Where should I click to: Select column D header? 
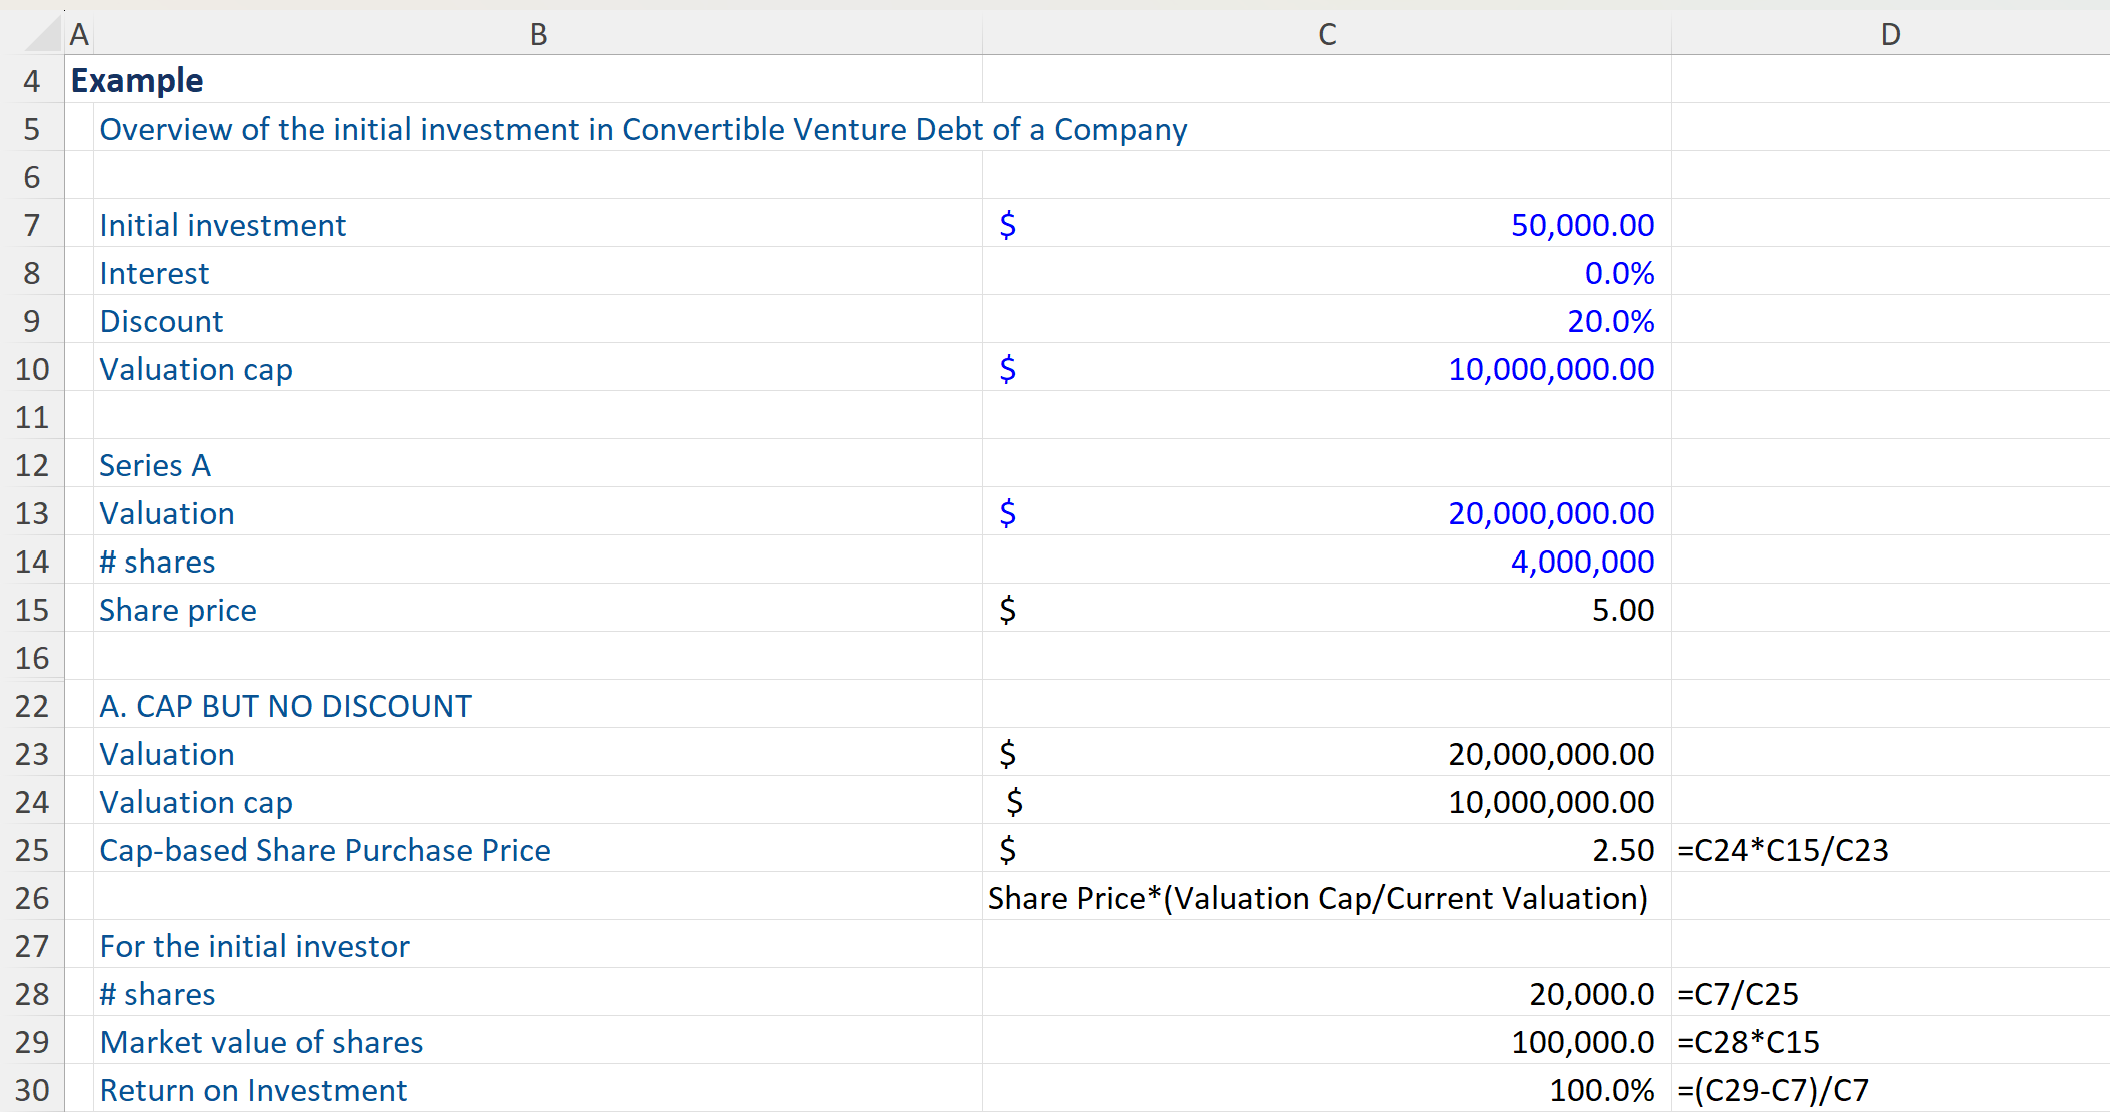1890,35
